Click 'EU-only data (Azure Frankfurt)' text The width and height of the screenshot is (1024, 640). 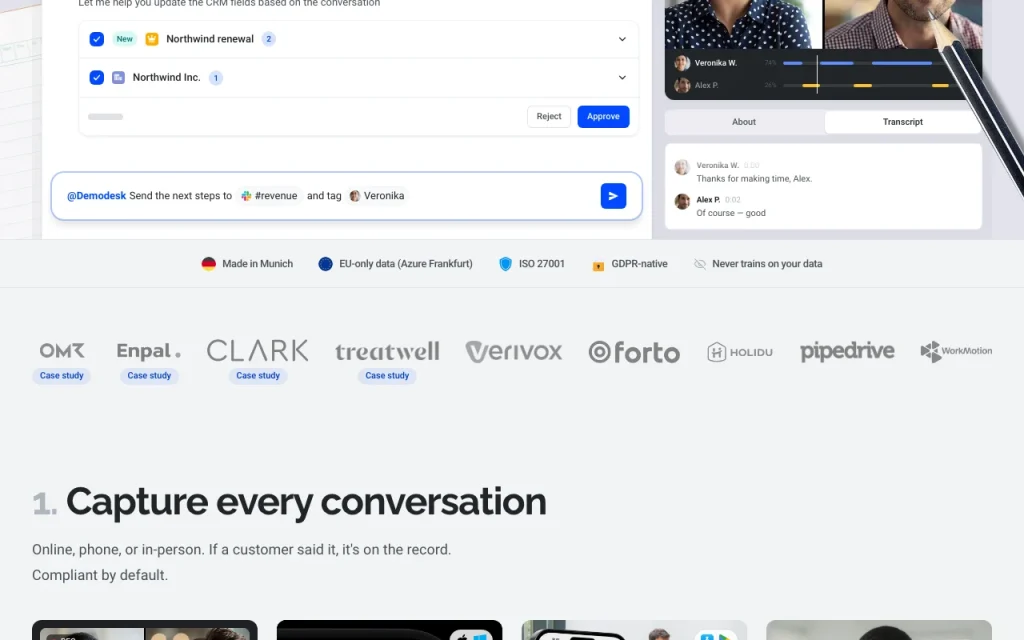pos(406,264)
